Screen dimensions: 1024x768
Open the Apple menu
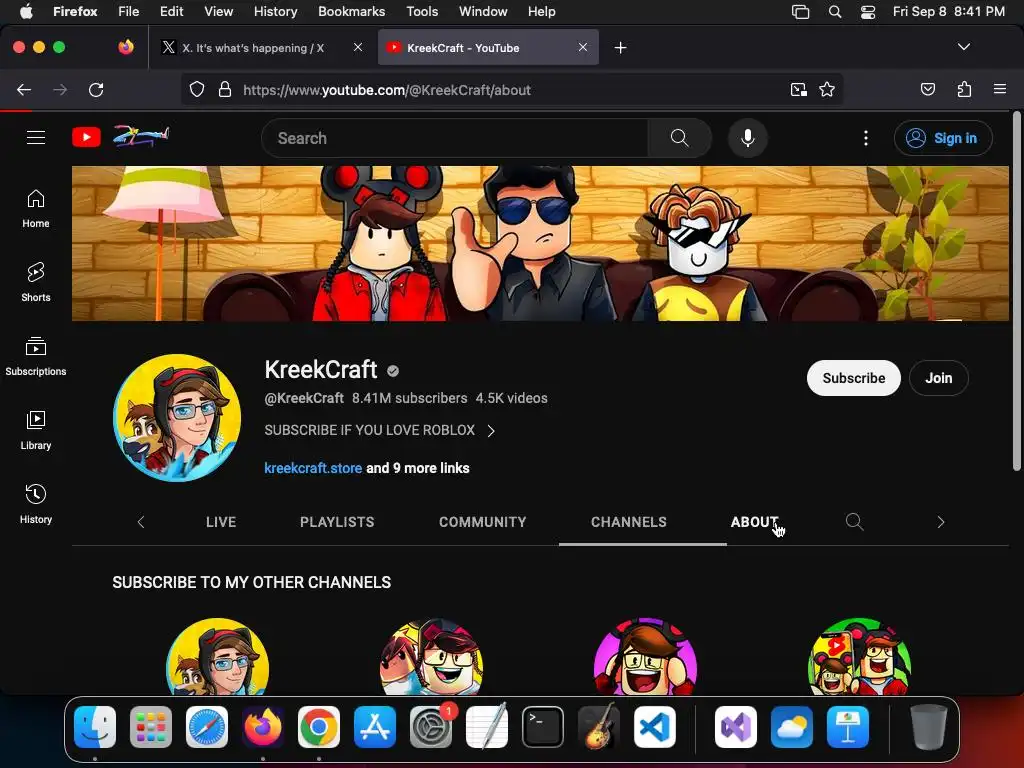pos(26,11)
